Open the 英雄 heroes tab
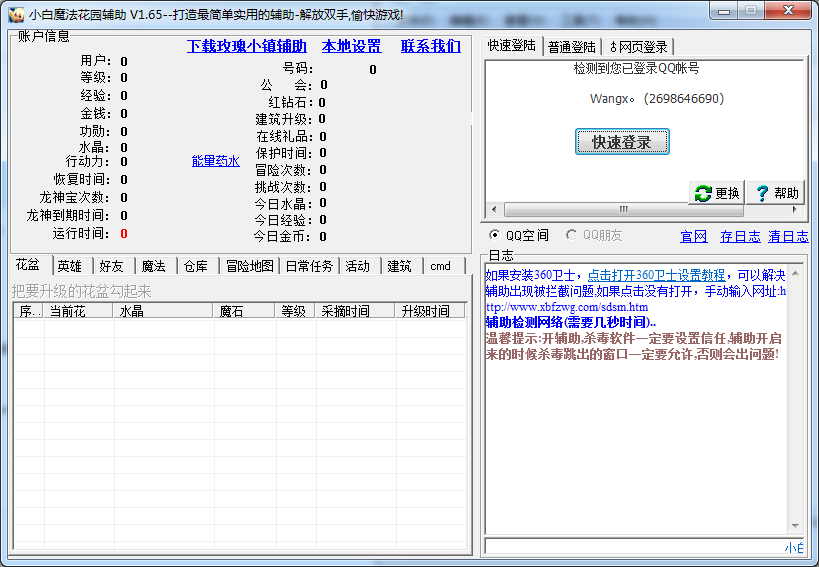Screen dimensions: 819x567 (x=69, y=266)
